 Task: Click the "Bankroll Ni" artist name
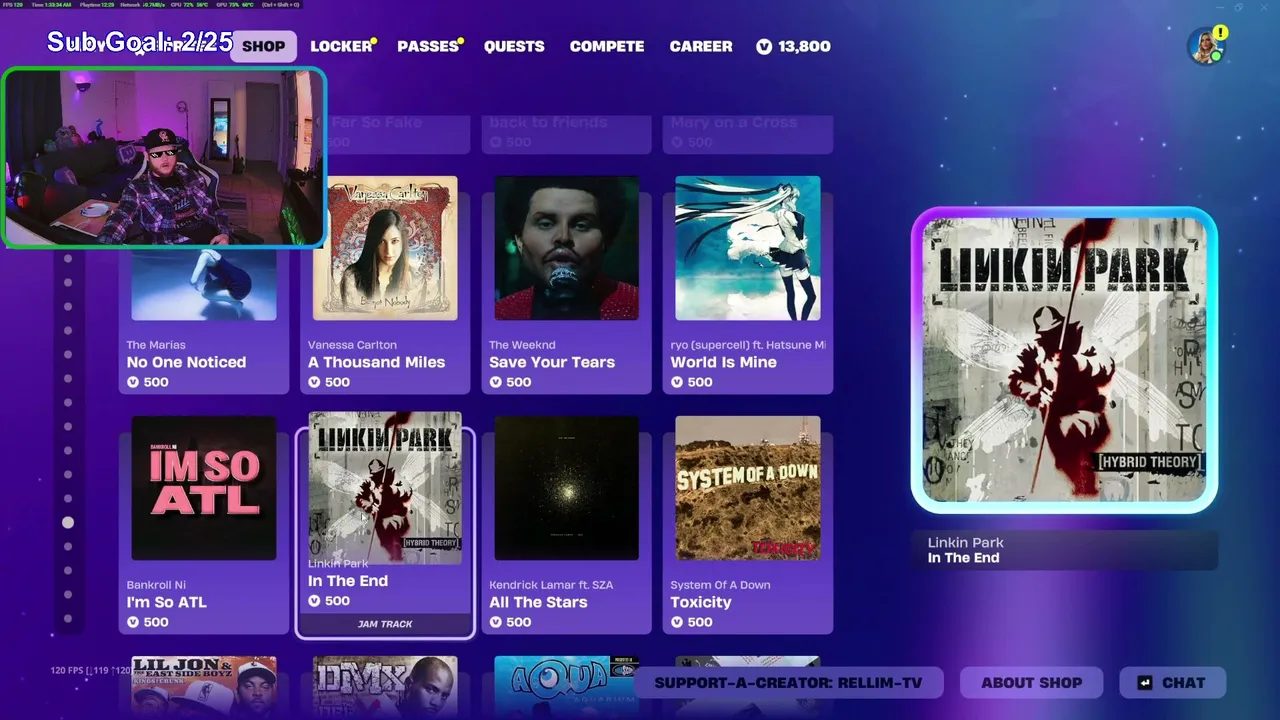[x=156, y=585]
